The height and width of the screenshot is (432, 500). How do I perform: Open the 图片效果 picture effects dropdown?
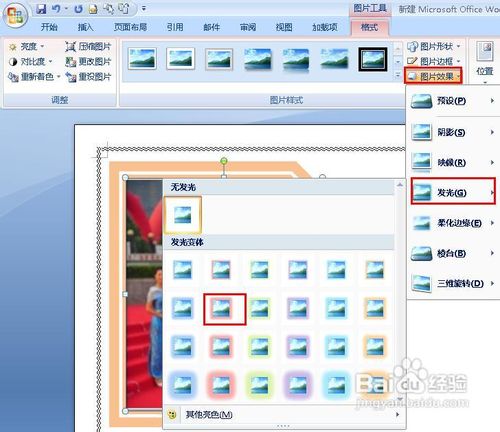coord(433,77)
